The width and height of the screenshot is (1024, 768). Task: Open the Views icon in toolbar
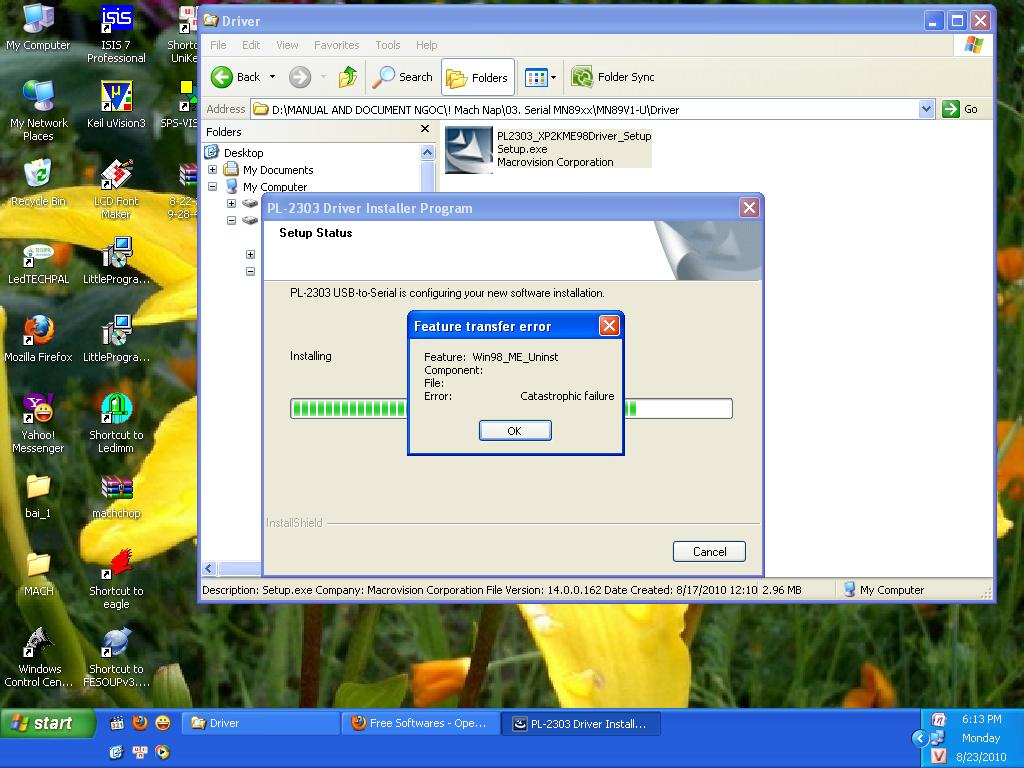(x=536, y=78)
